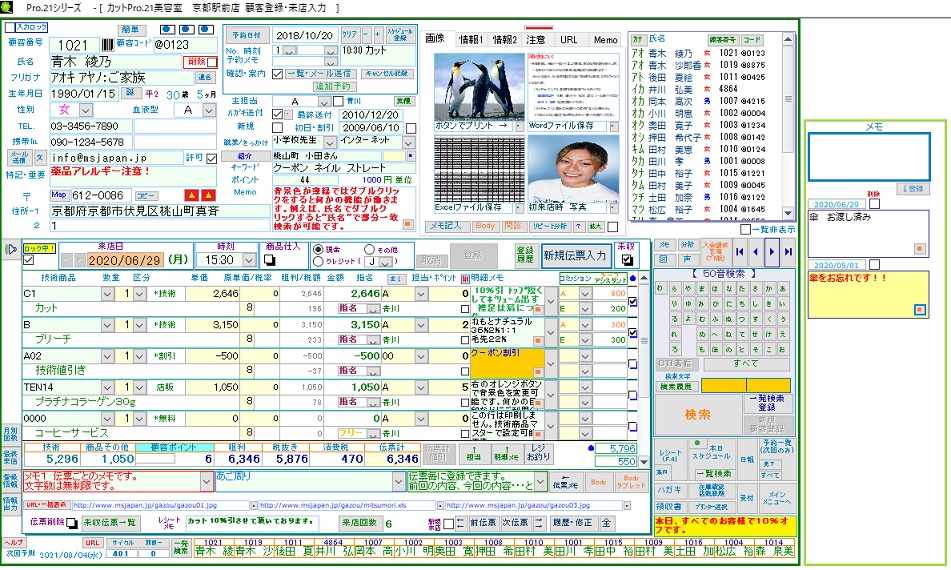Click the blue dot button beside introducer field

click(x=411, y=156)
